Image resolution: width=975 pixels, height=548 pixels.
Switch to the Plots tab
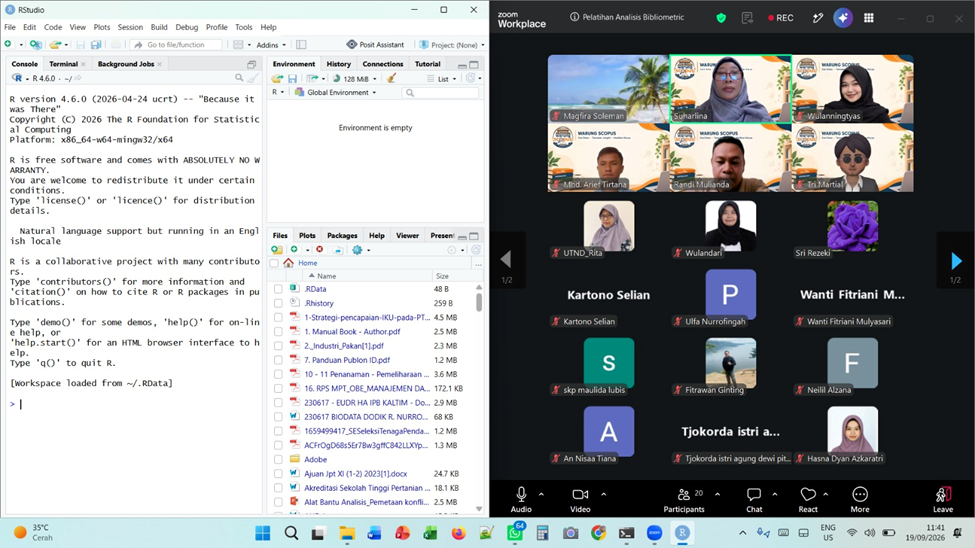[x=307, y=236]
